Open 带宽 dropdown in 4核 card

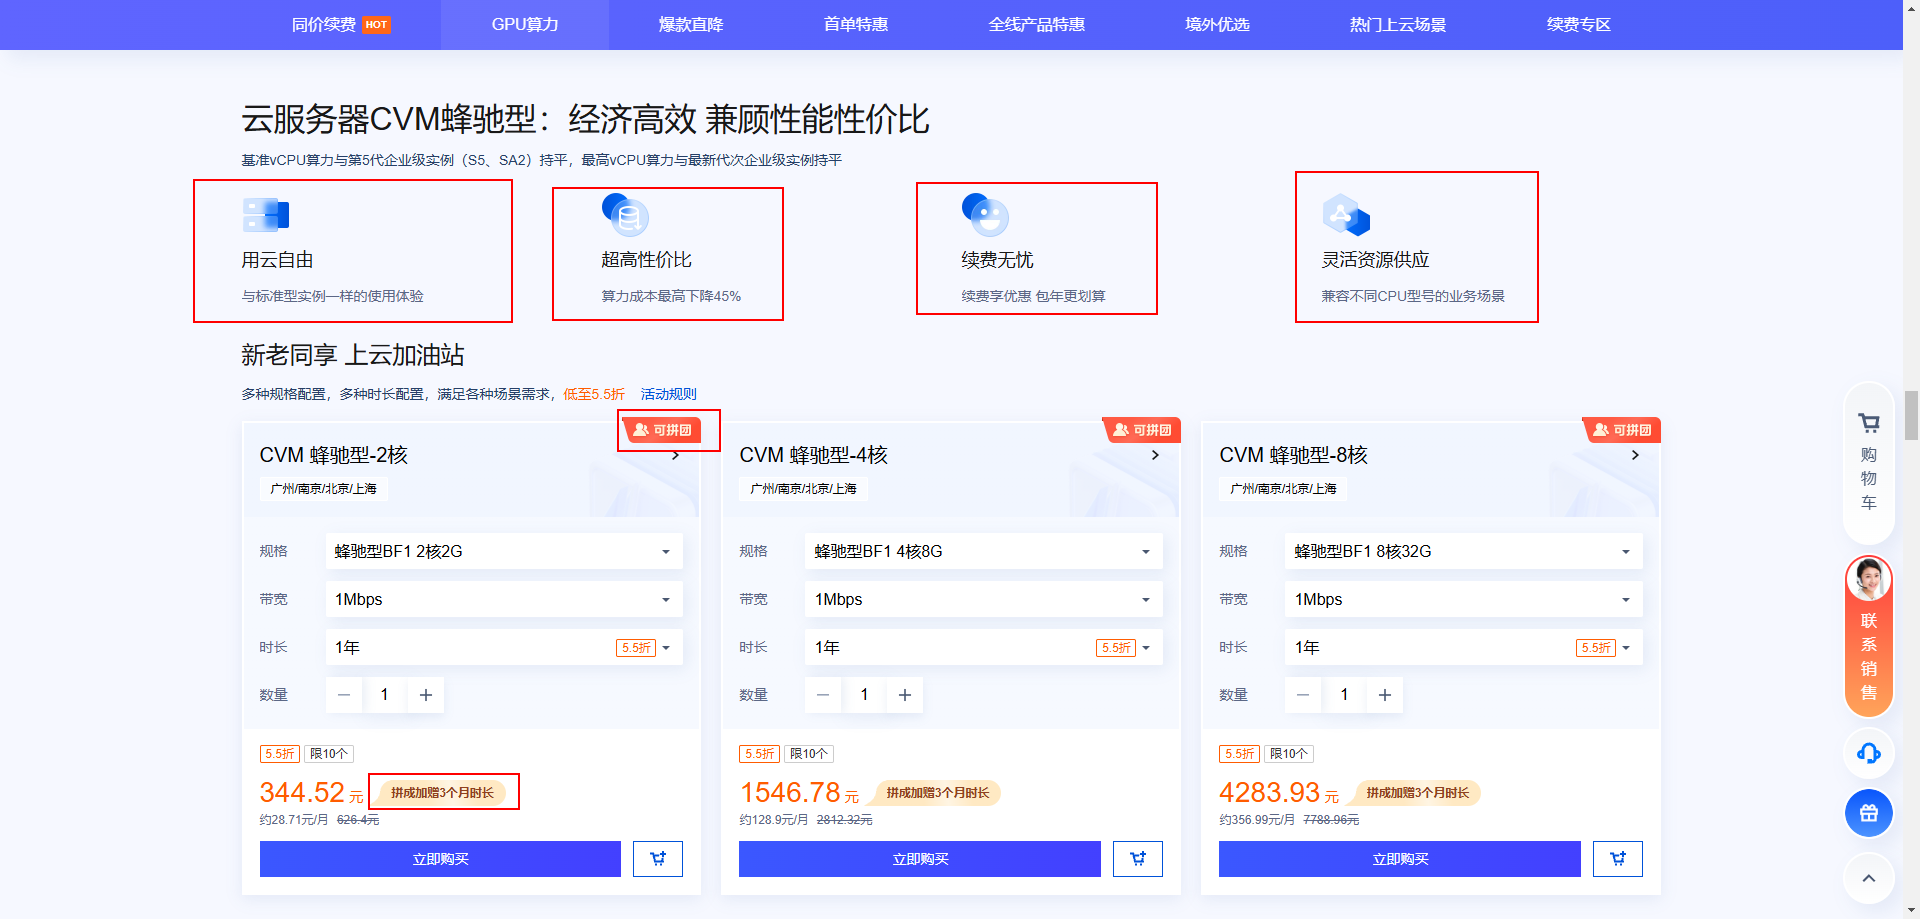[984, 599]
